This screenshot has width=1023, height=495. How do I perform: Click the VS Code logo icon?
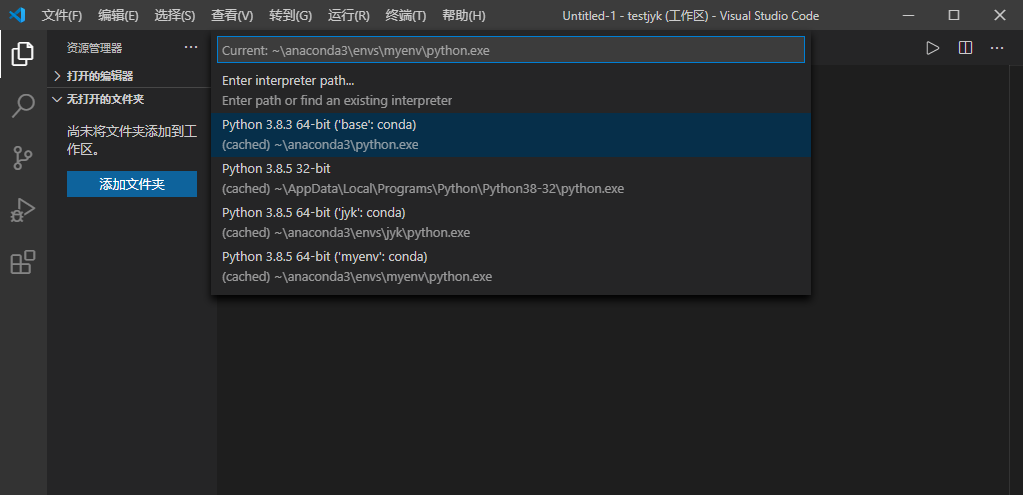pos(17,14)
